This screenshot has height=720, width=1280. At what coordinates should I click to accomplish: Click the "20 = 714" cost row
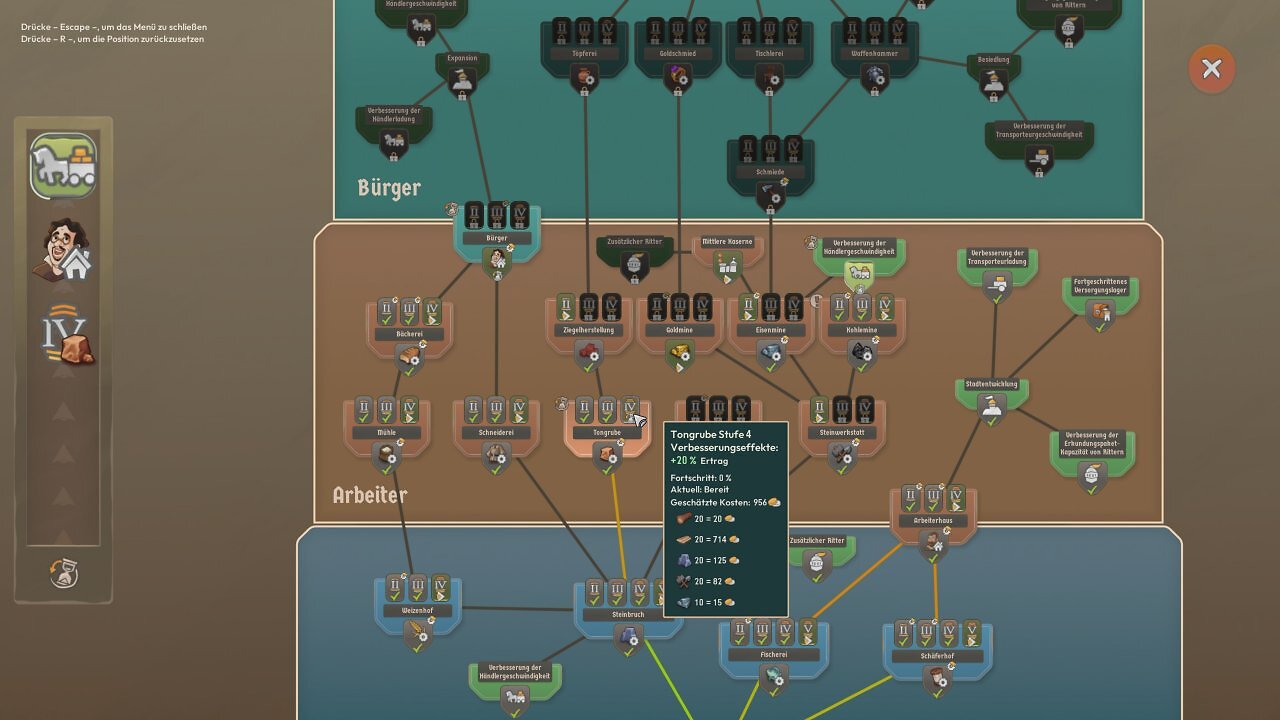pos(706,540)
